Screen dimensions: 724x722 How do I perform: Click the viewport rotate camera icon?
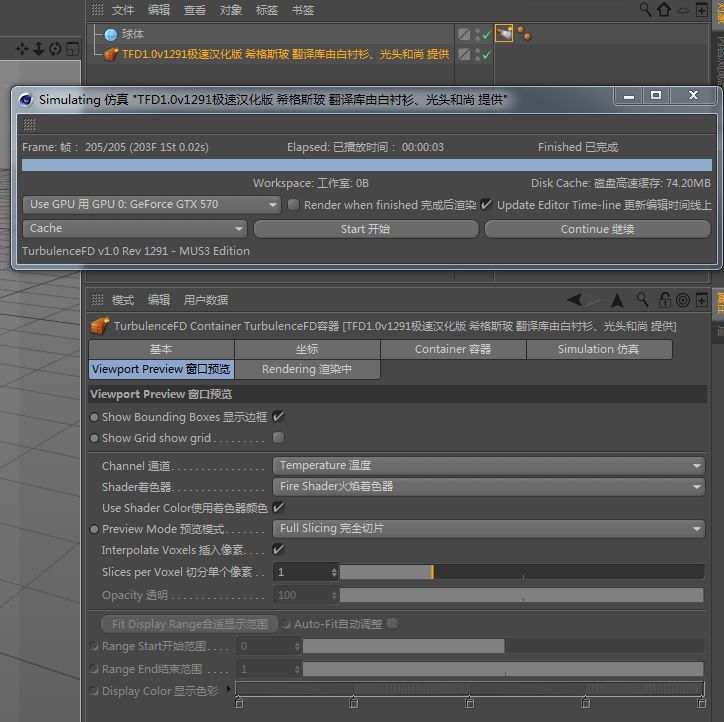[55, 48]
